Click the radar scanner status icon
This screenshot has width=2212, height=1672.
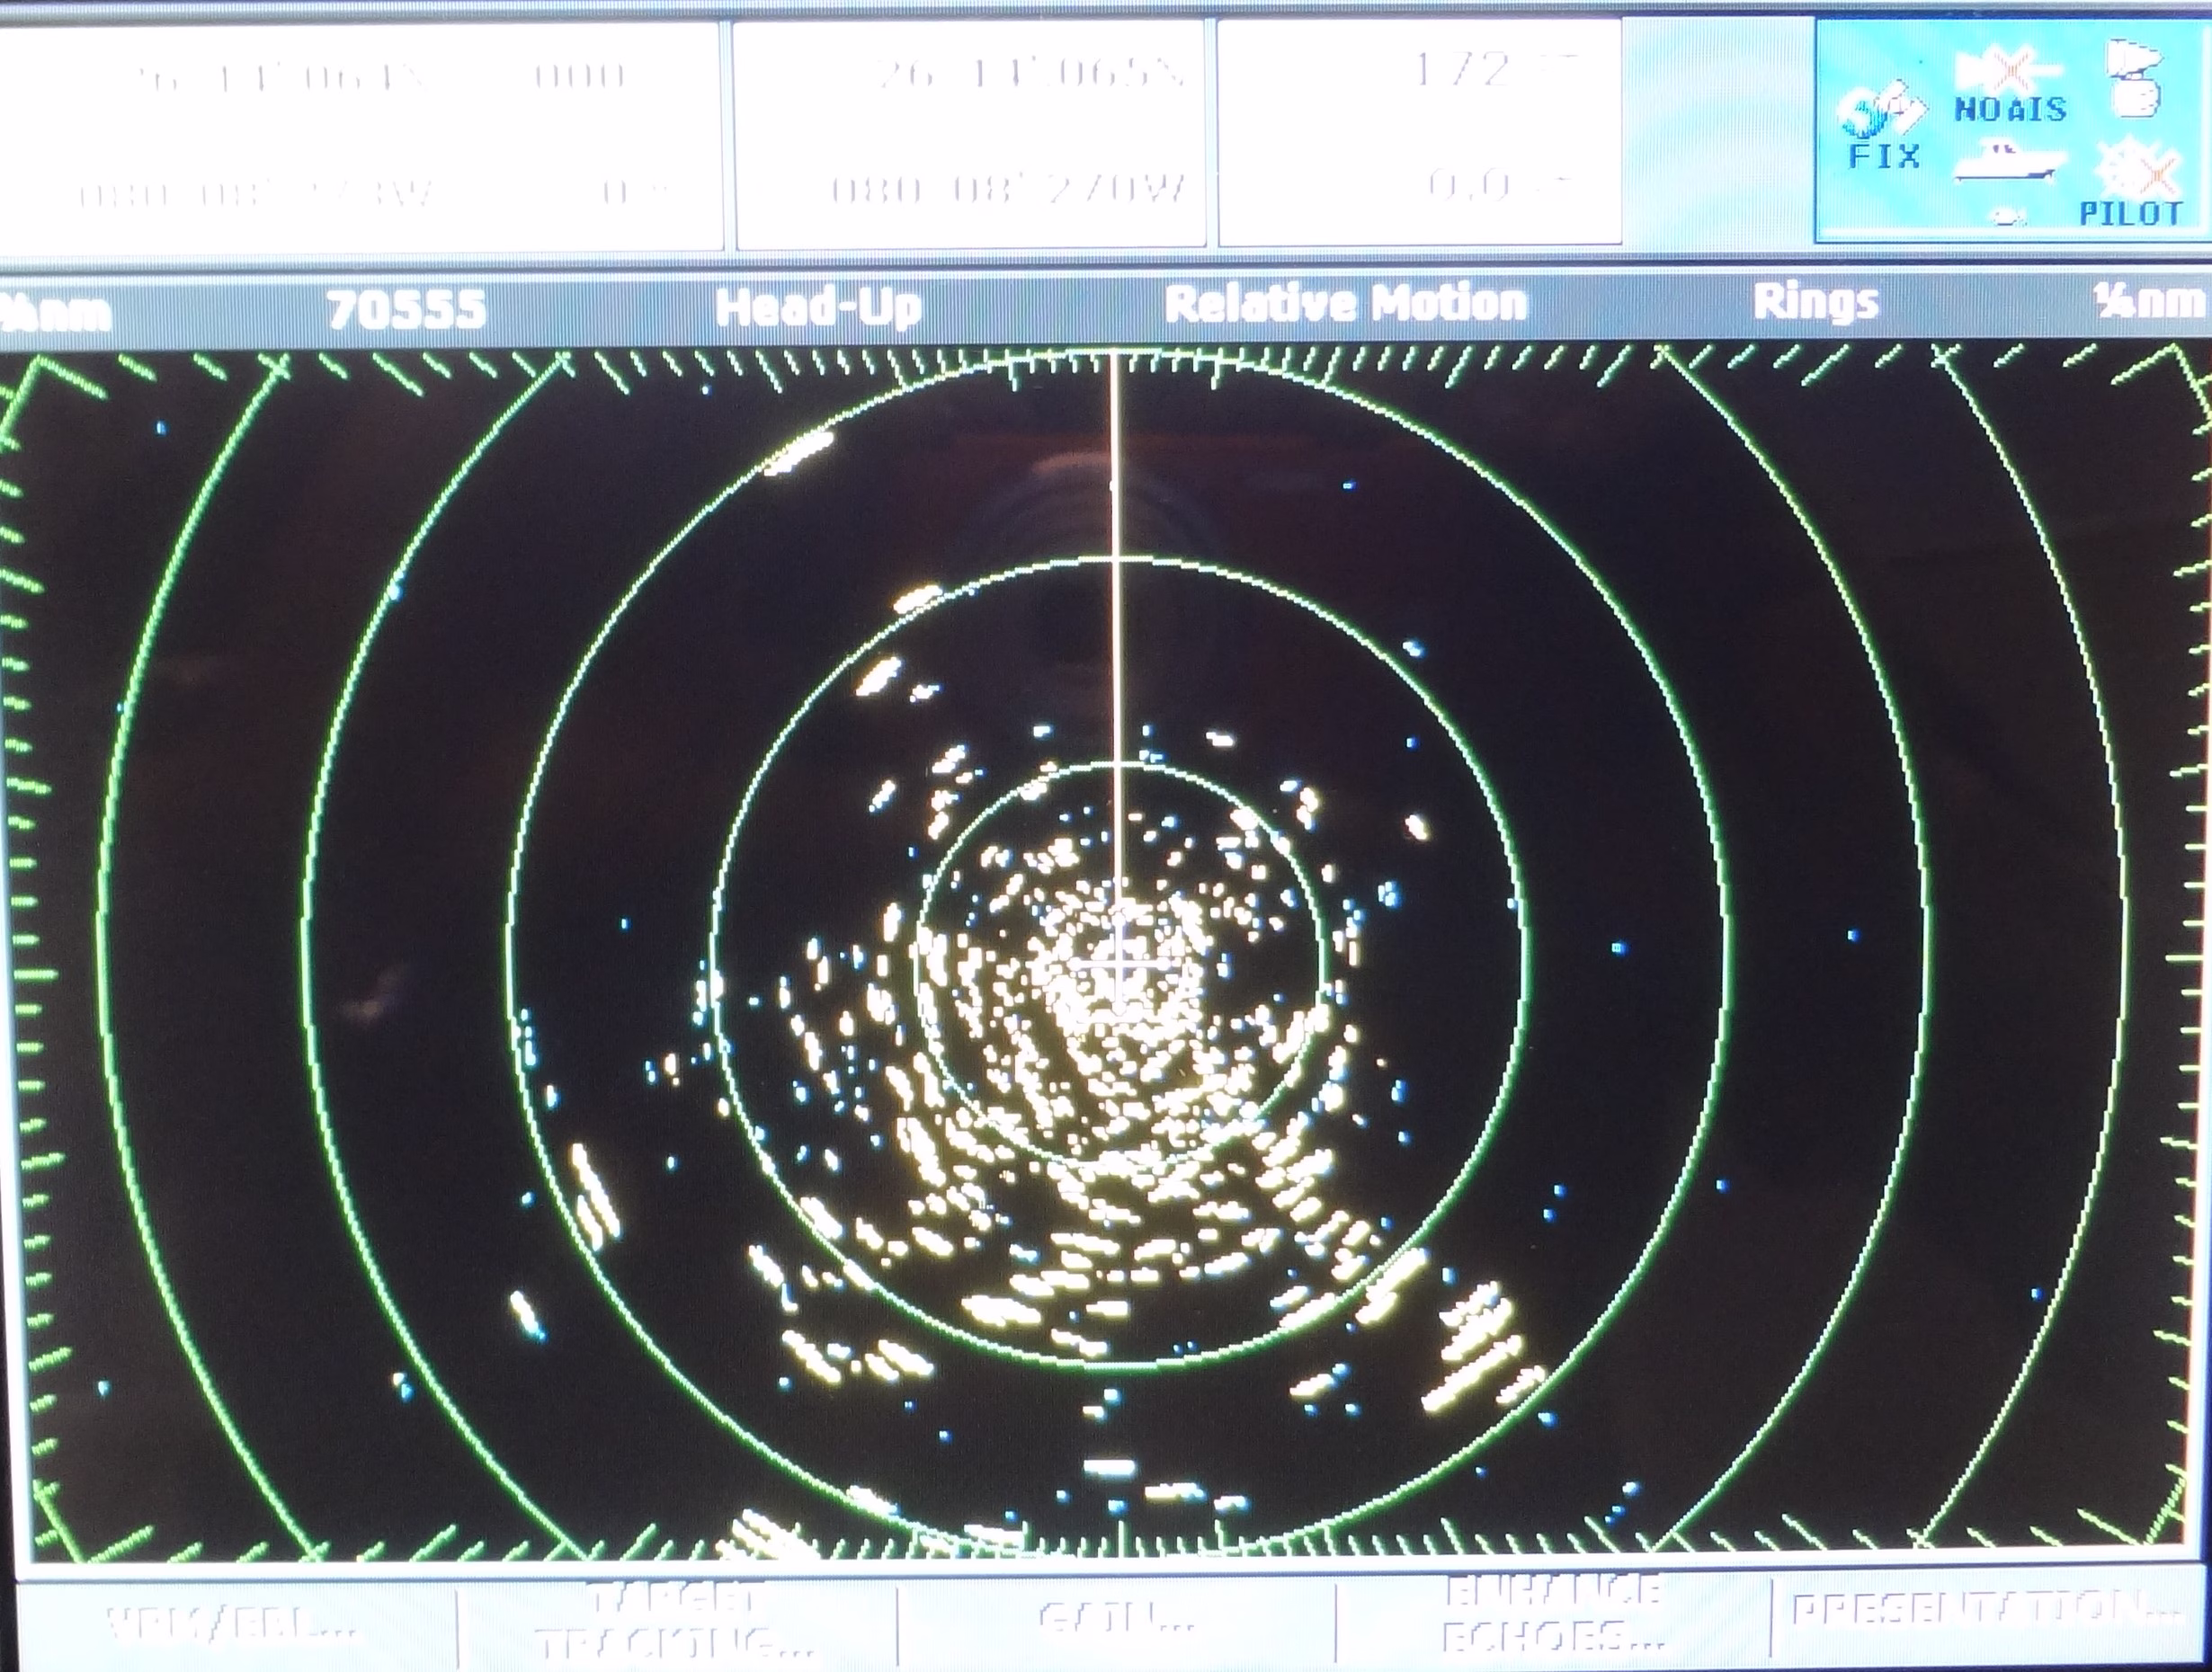tap(2132, 76)
